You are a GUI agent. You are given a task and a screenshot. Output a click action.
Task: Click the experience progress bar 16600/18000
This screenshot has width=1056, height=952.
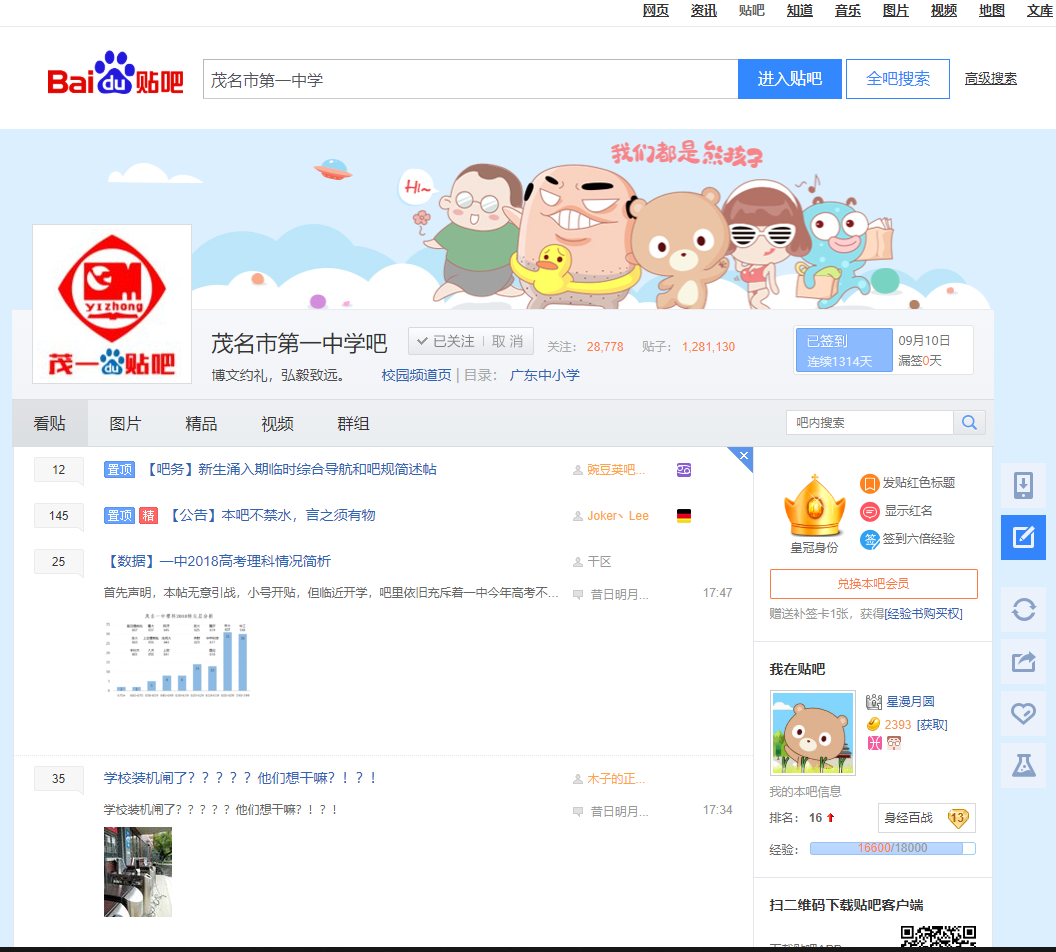point(892,848)
